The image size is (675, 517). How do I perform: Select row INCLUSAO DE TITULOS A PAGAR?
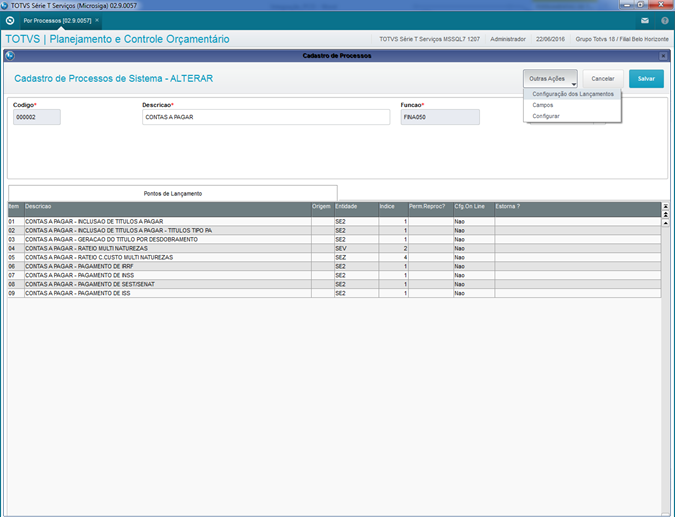click(334, 221)
